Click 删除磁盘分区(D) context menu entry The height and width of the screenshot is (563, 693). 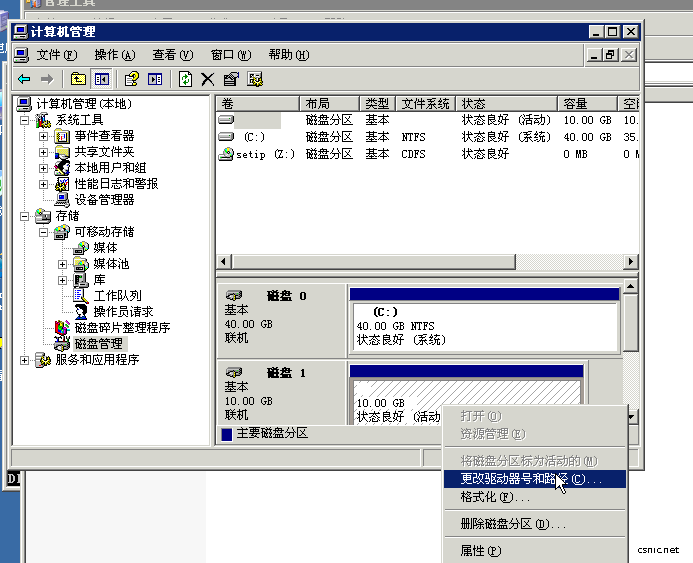click(512, 524)
